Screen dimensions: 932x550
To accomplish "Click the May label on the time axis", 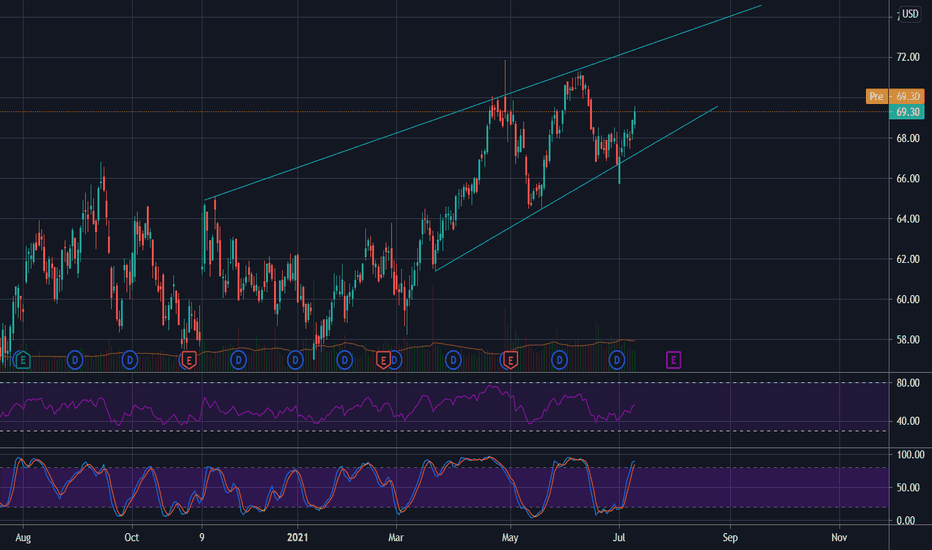I will [x=510, y=538].
